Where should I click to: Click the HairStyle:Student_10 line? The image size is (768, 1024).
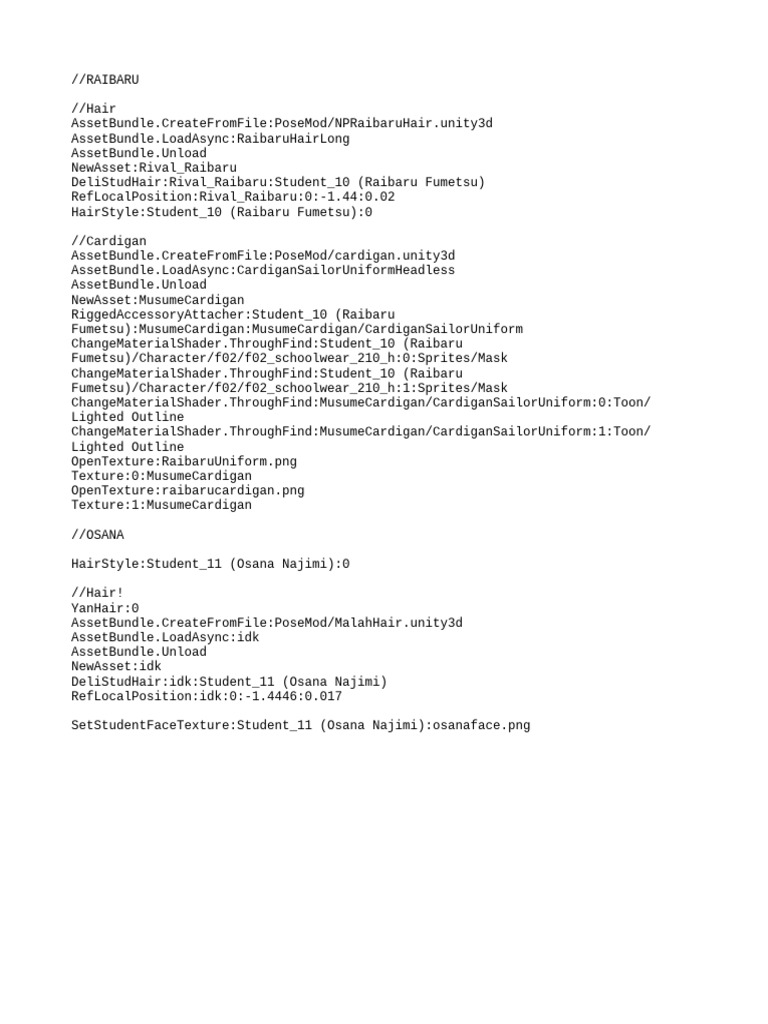coord(221,212)
